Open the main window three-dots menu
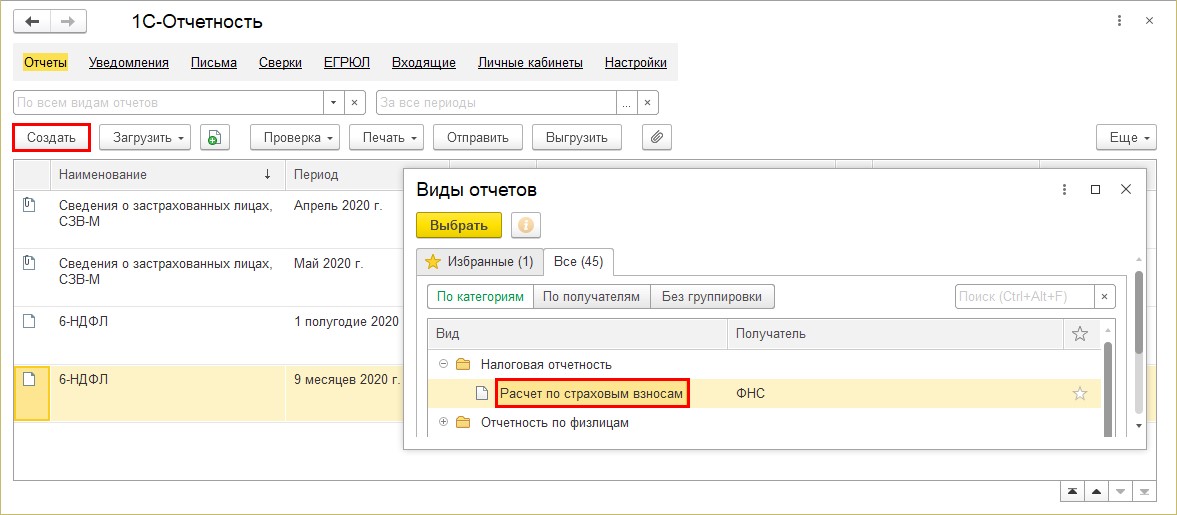 click(x=1119, y=21)
